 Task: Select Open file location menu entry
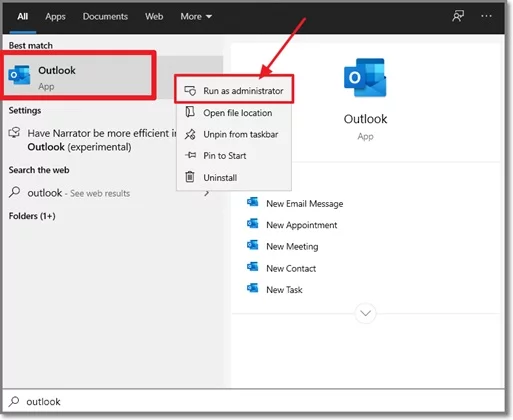[x=234, y=113]
